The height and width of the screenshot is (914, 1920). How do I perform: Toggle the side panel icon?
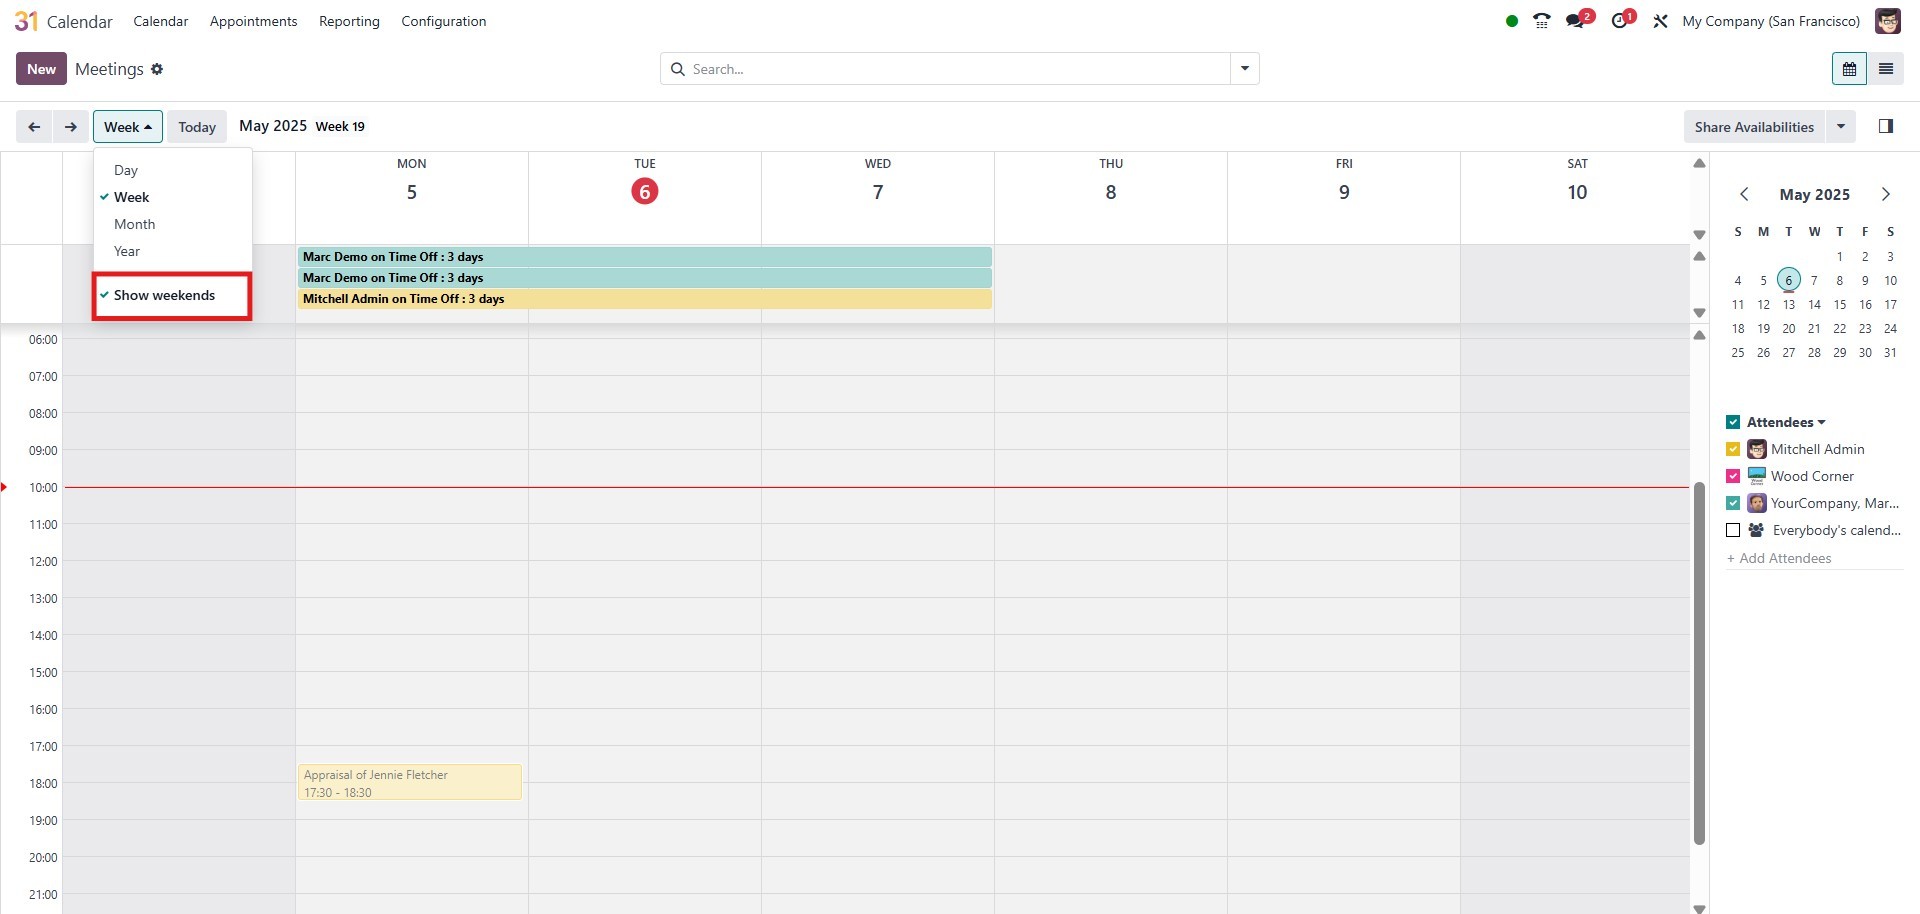point(1886,127)
